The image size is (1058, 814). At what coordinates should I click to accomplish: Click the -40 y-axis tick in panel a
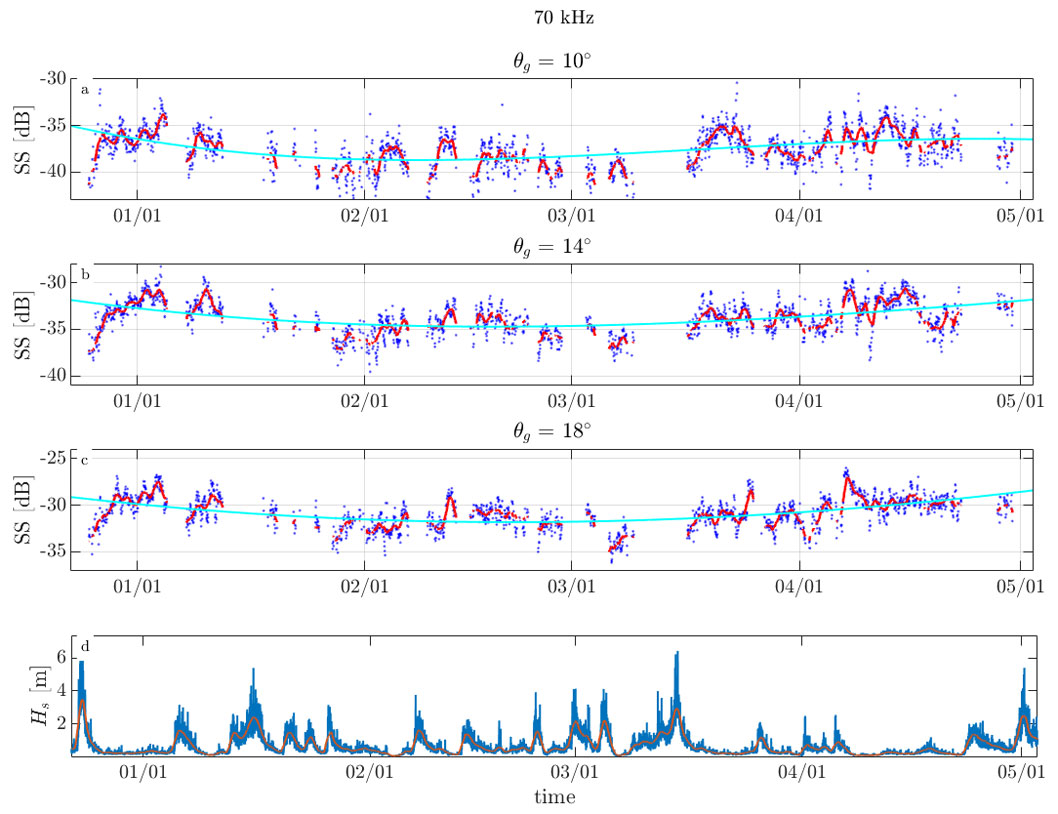[50, 172]
